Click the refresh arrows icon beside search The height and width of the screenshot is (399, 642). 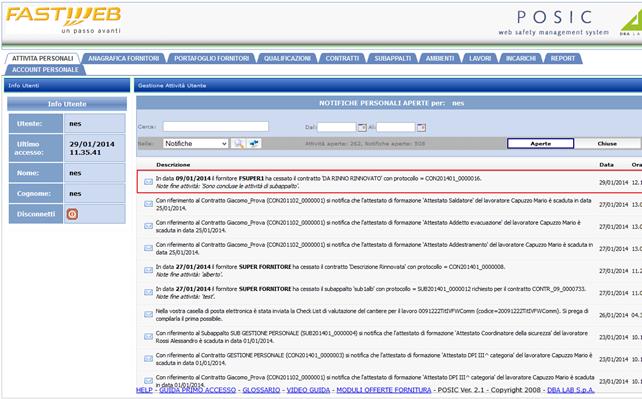[x=254, y=144]
